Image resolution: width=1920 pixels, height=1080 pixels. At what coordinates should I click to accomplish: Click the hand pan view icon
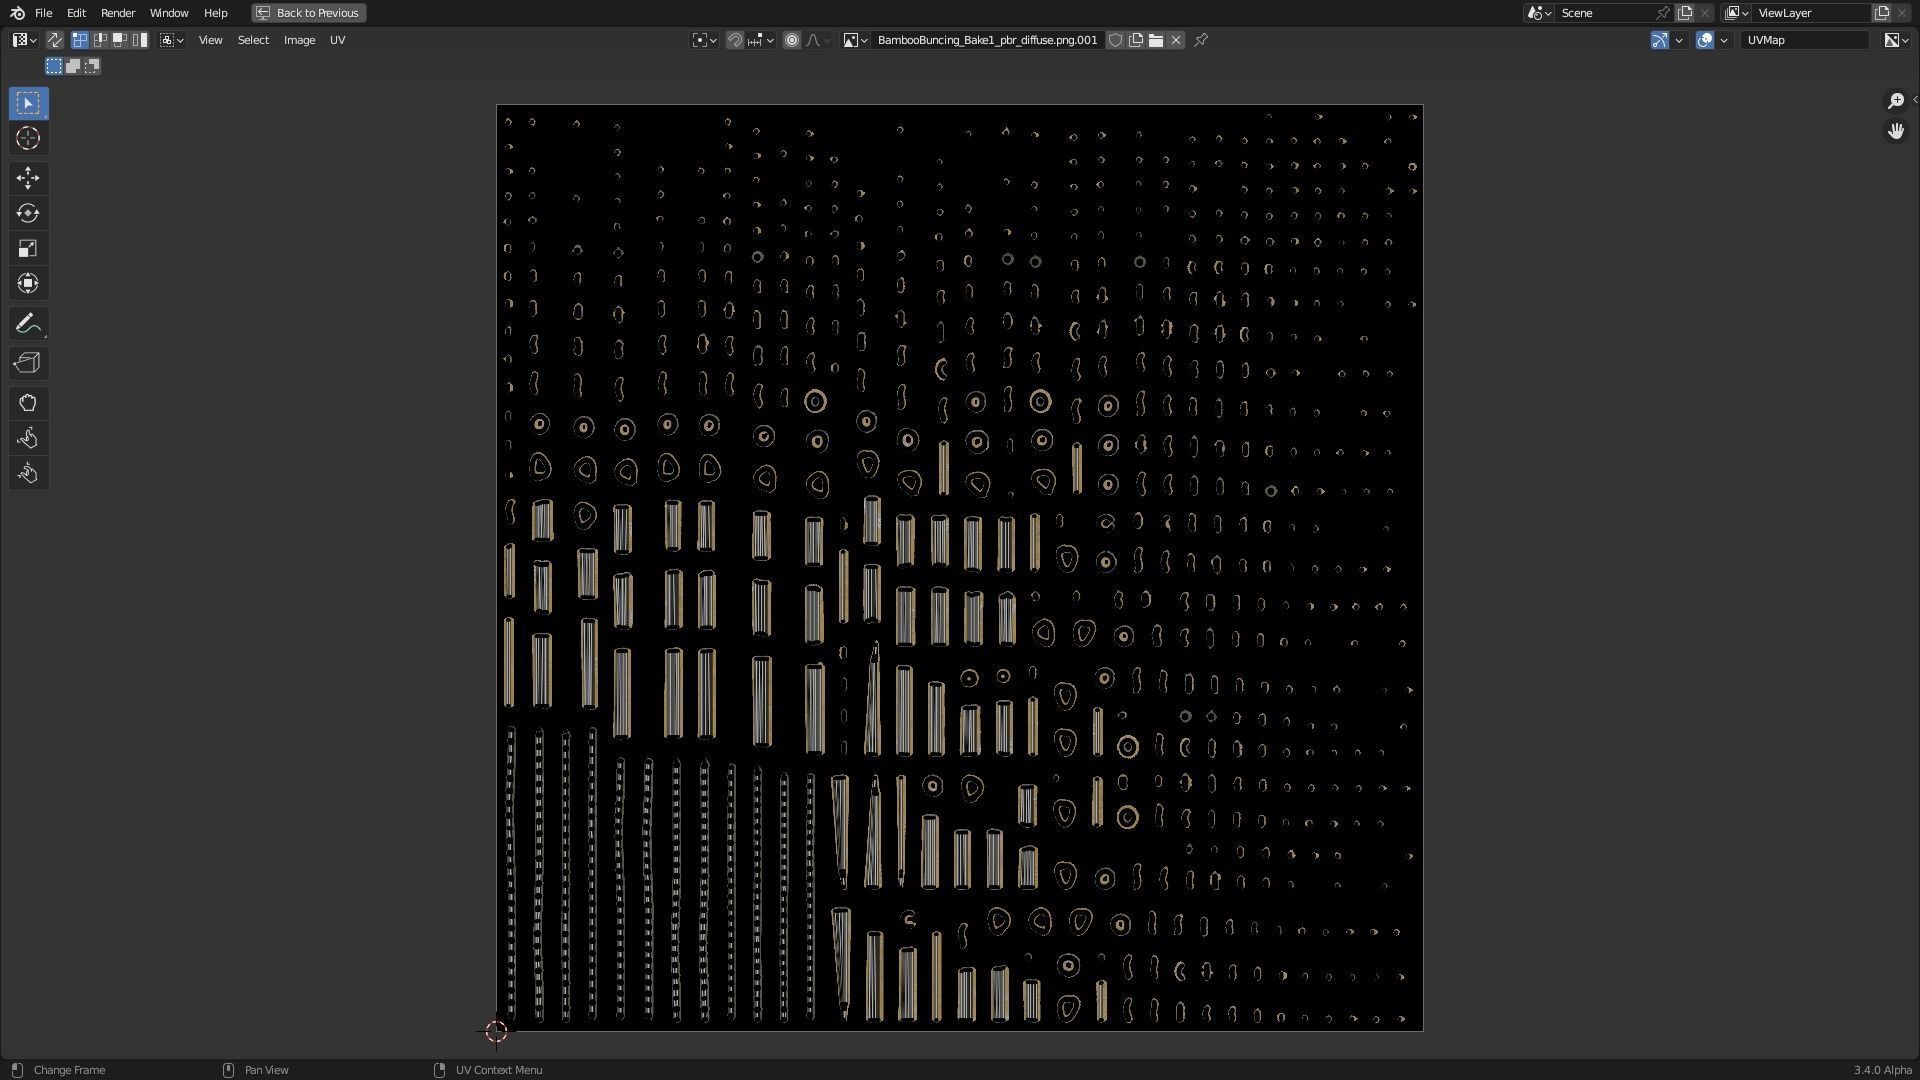(x=1895, y=131)
